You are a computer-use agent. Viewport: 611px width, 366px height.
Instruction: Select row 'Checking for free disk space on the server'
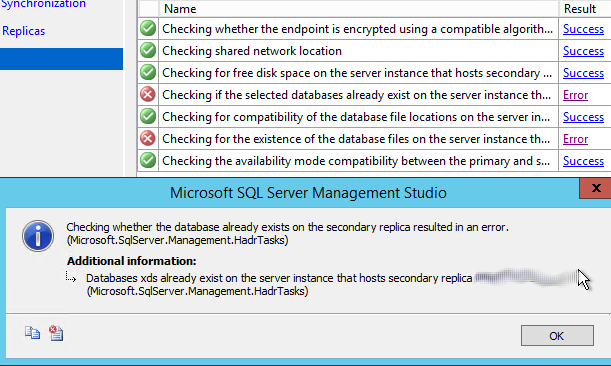tap(374, 73)
